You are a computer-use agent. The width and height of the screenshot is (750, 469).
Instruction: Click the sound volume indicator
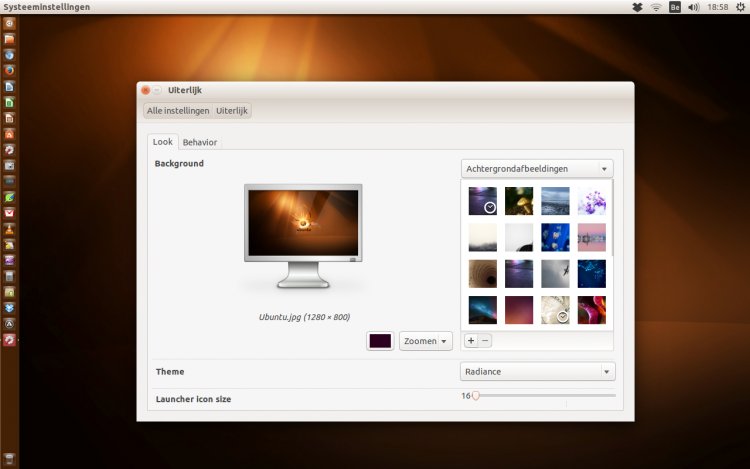coord(695,7)
